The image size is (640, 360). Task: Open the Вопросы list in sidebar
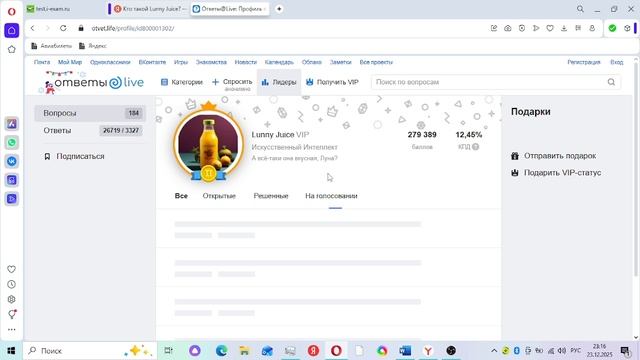[90, 113]
